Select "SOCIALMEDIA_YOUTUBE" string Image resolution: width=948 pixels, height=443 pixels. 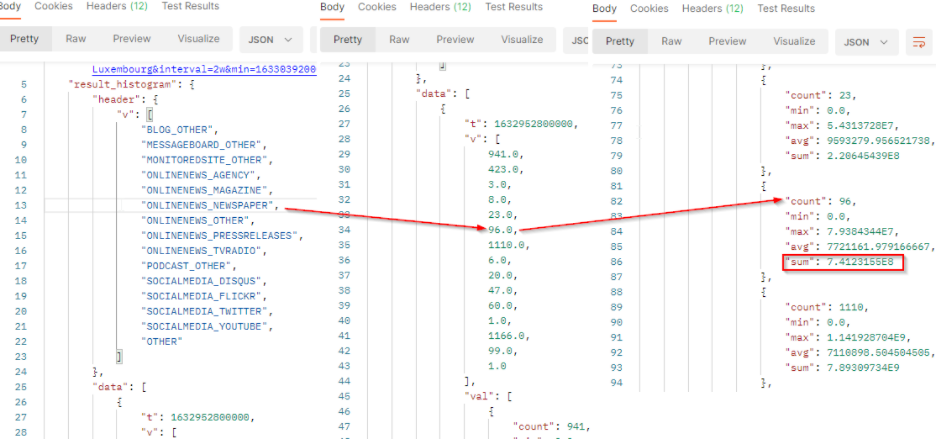click(203, 326)
